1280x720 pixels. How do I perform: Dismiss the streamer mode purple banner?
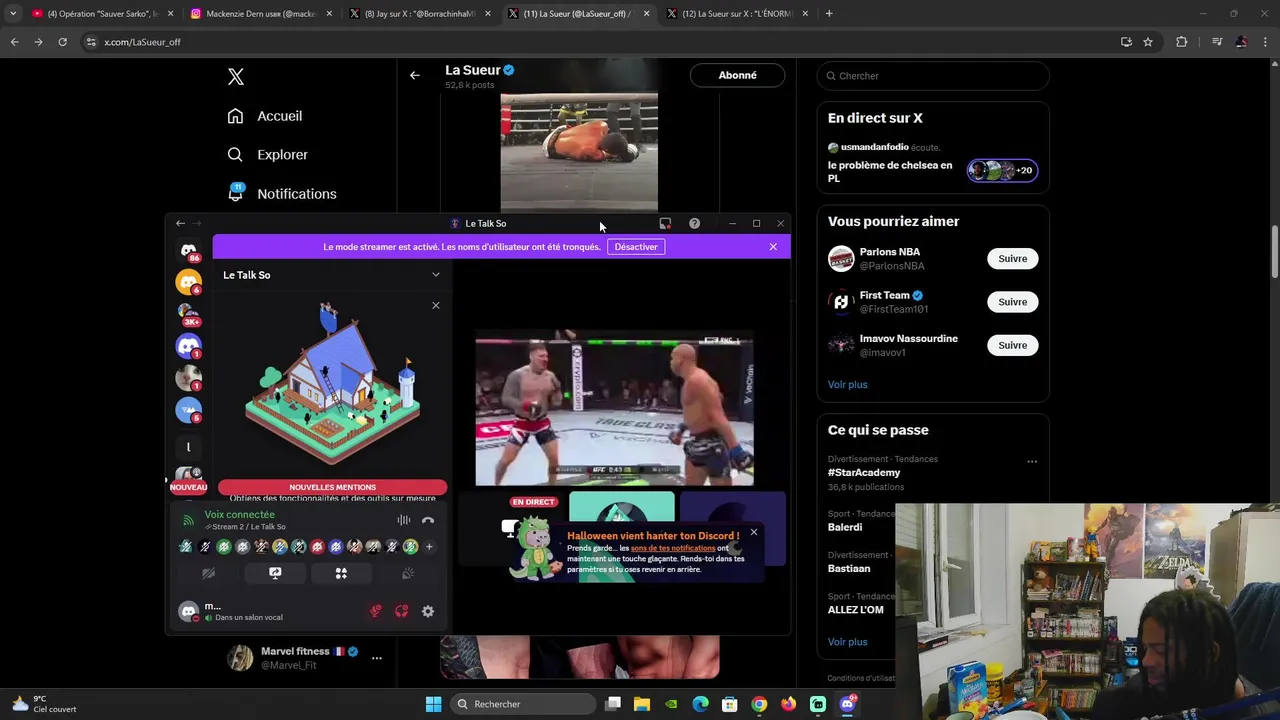pos(773,247)
